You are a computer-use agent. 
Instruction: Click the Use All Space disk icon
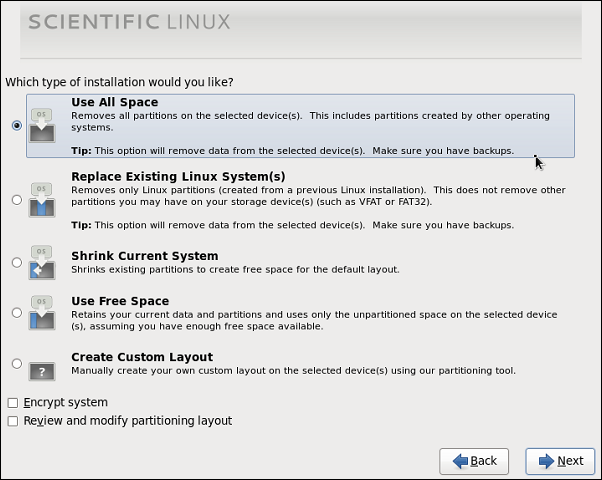coord(42,126)
